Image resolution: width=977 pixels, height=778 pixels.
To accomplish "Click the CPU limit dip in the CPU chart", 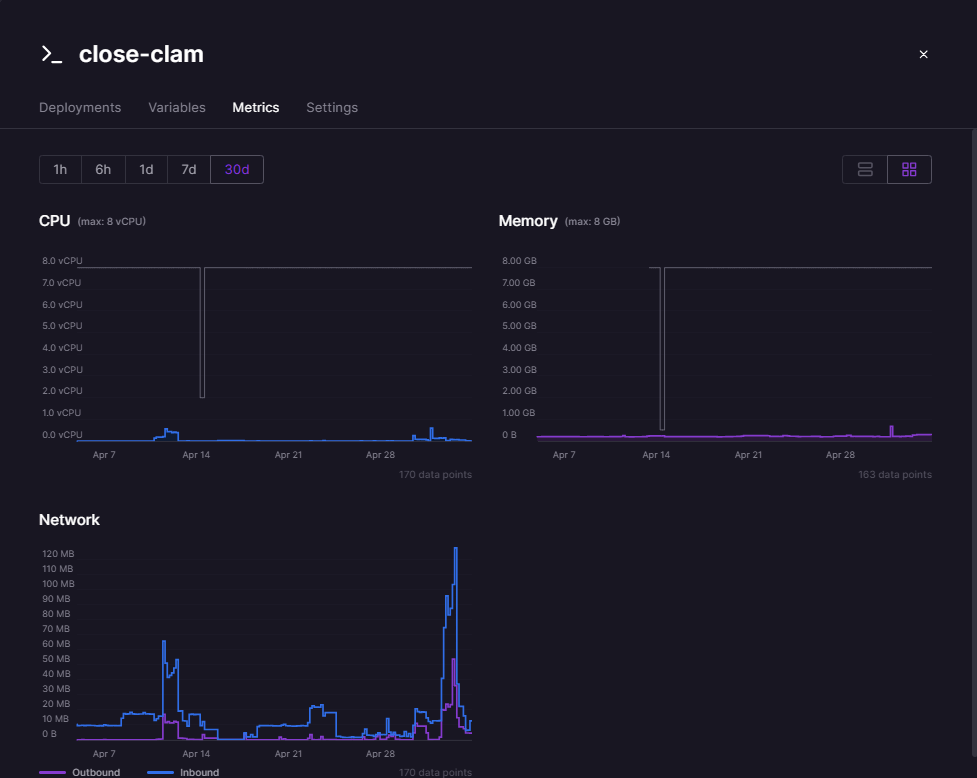I will (x=203, y=333).
